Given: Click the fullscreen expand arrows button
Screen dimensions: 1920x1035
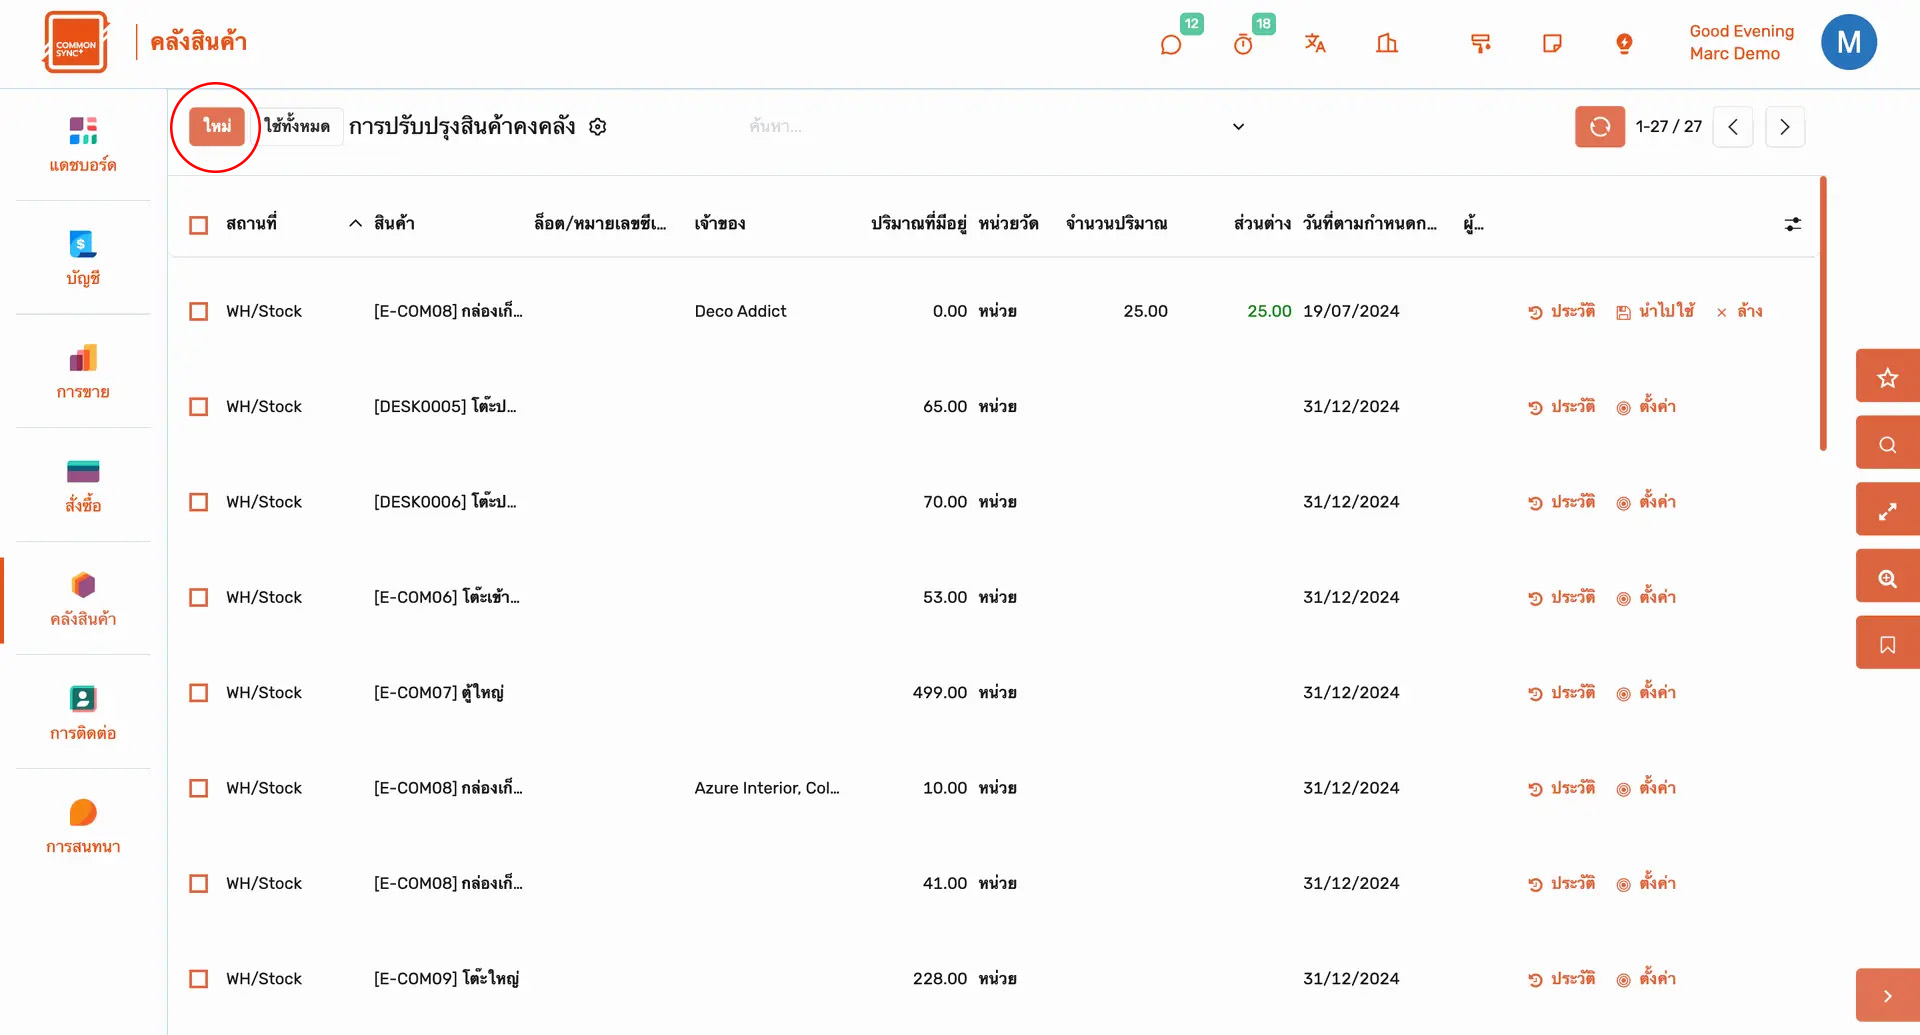Looking at the screenshot, I should [1887, 511].
